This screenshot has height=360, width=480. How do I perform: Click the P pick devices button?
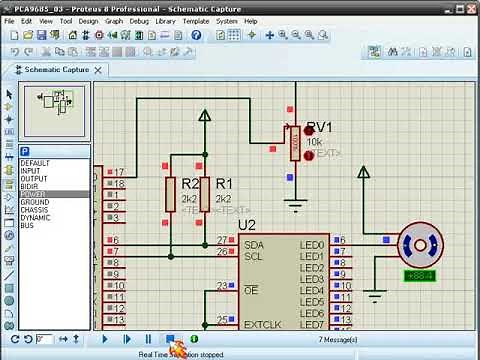coord(25,152)
